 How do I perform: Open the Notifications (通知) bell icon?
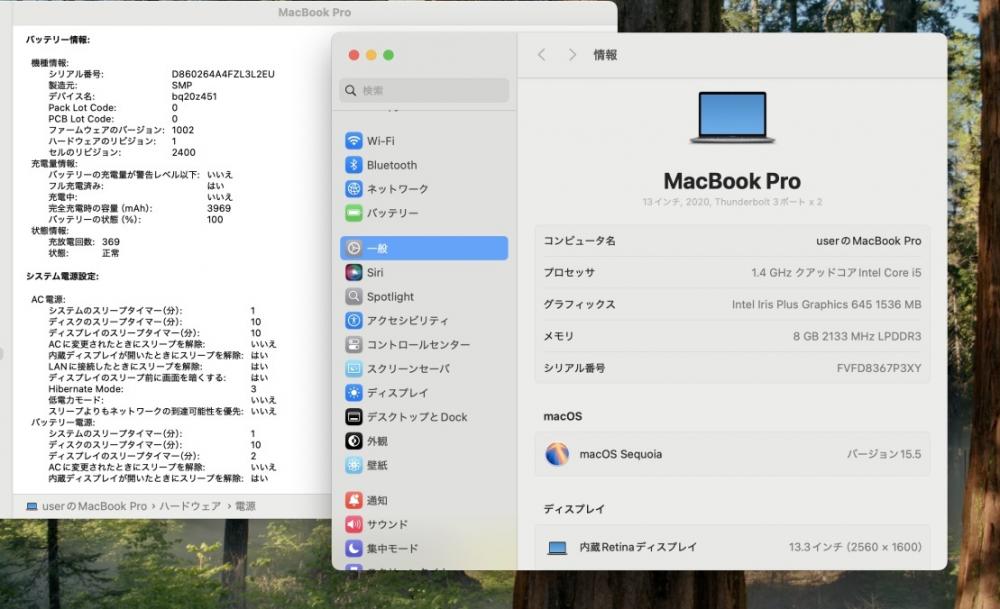[353, 500]
